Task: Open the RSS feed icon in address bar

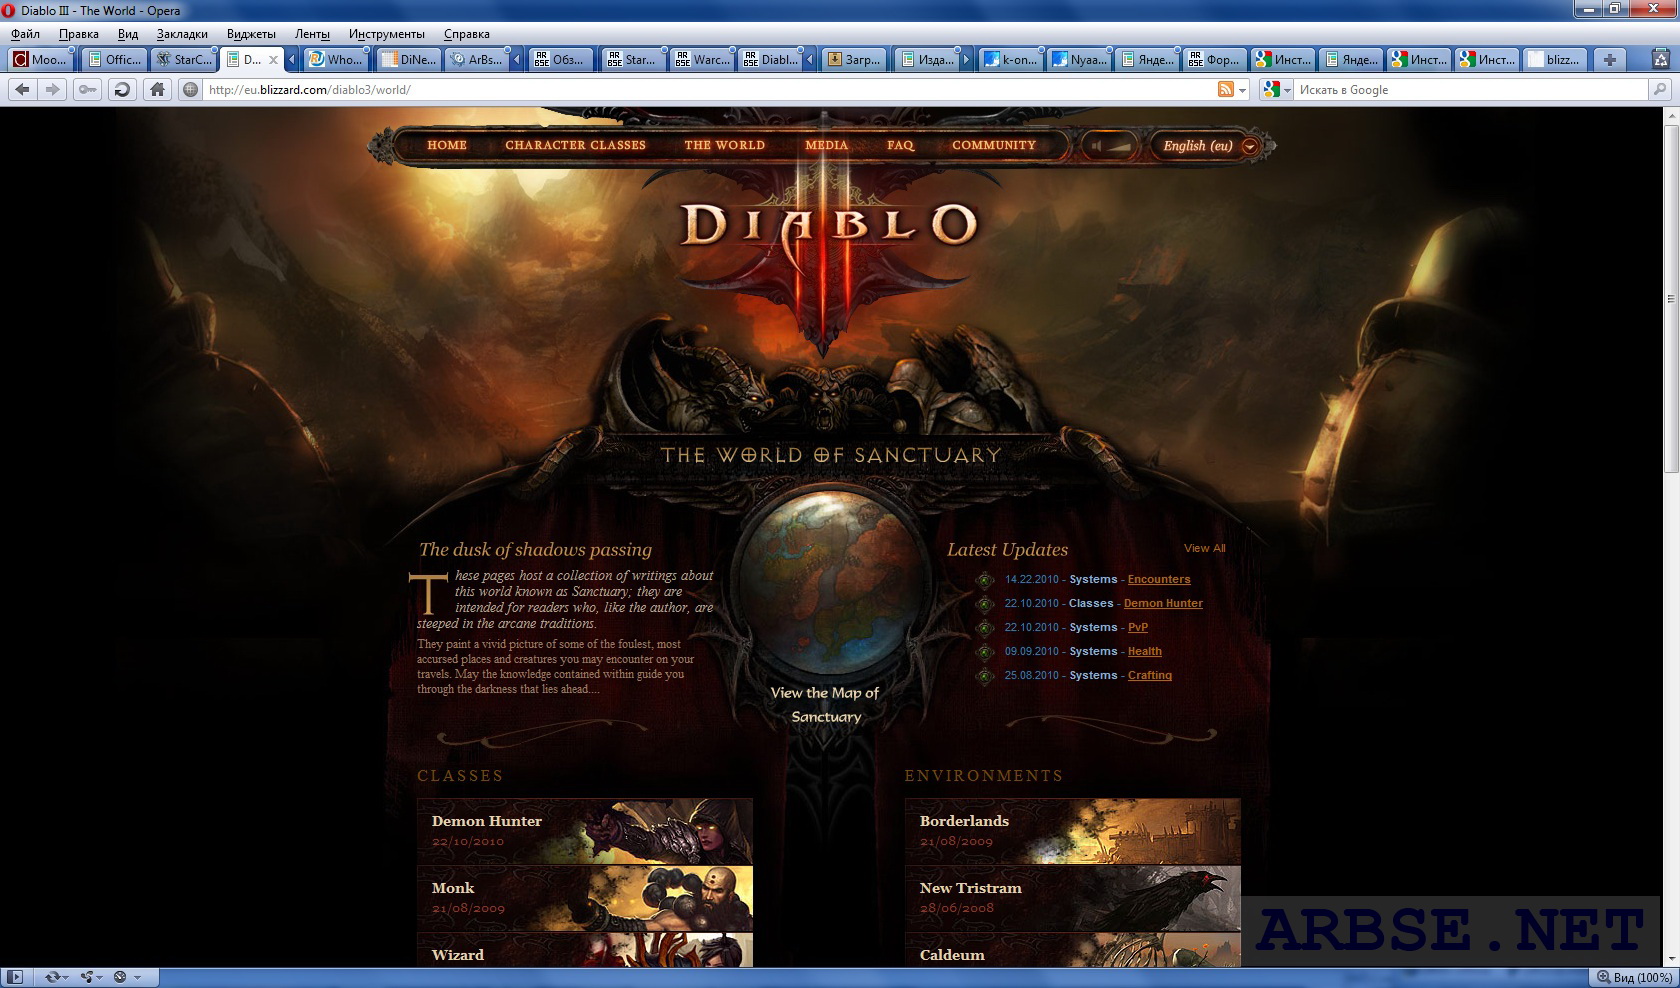Action: click(1225, 89)
